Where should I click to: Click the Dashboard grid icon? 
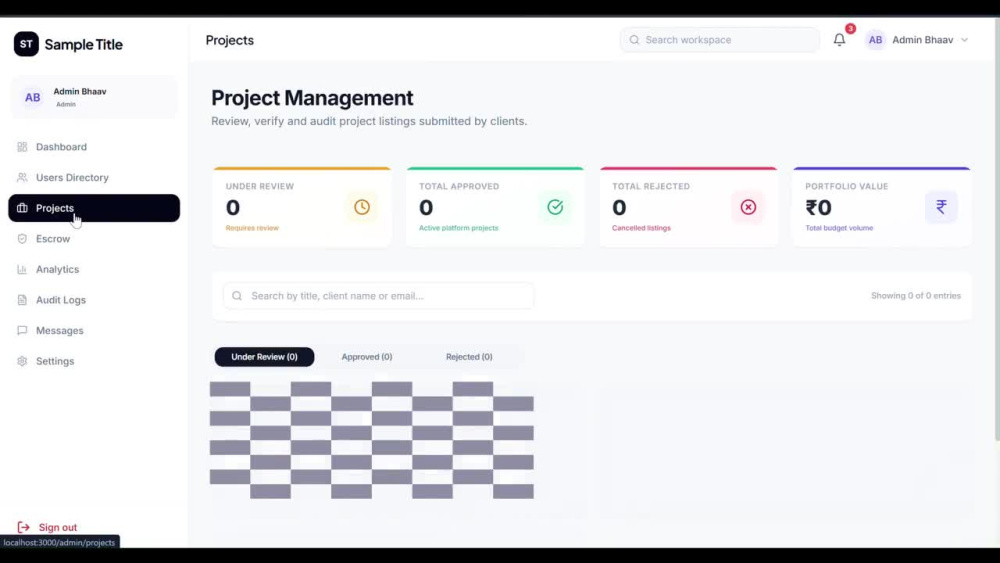(x=22, y=147)
